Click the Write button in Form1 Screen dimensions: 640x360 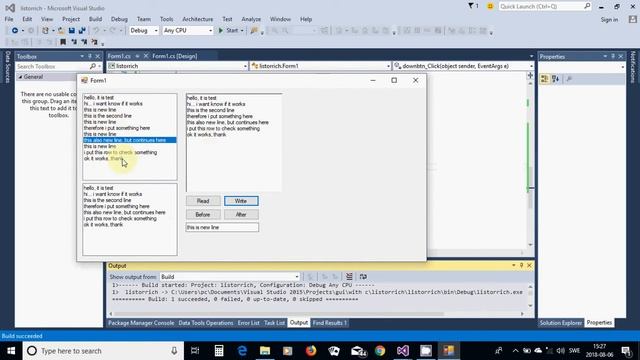click(241, 201)
